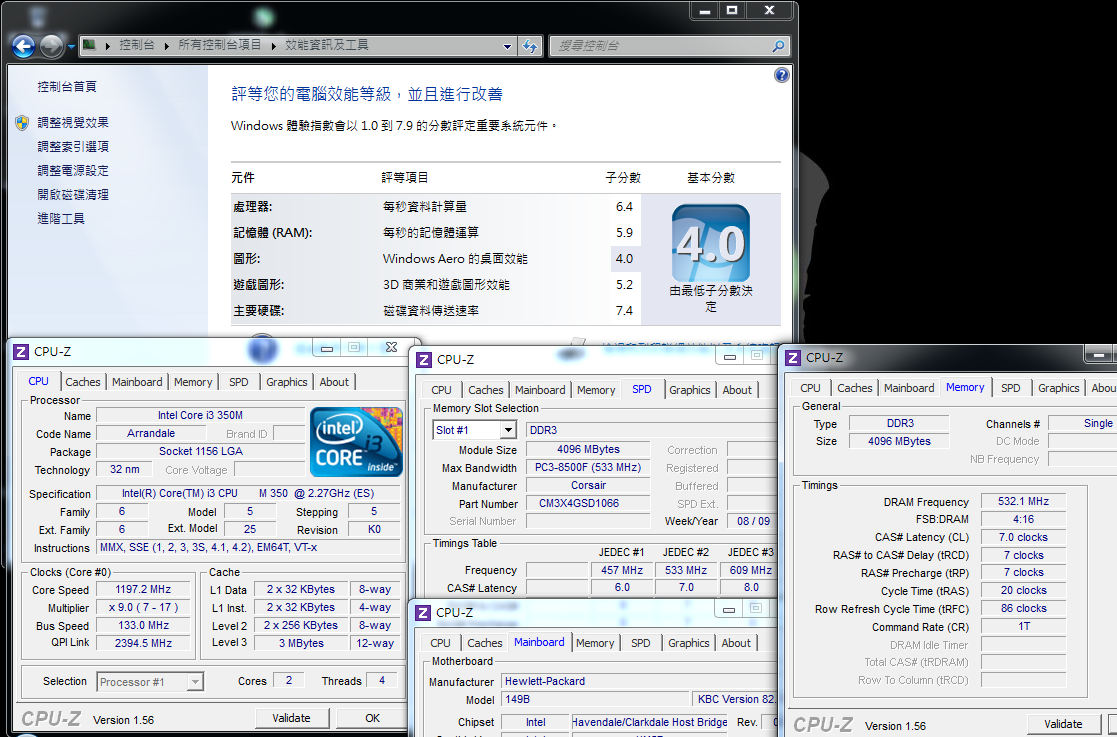Click the shield icon next to 調整視覺效果
Viewport: 1117px width, 737px height.
click(x=22, y=122)
